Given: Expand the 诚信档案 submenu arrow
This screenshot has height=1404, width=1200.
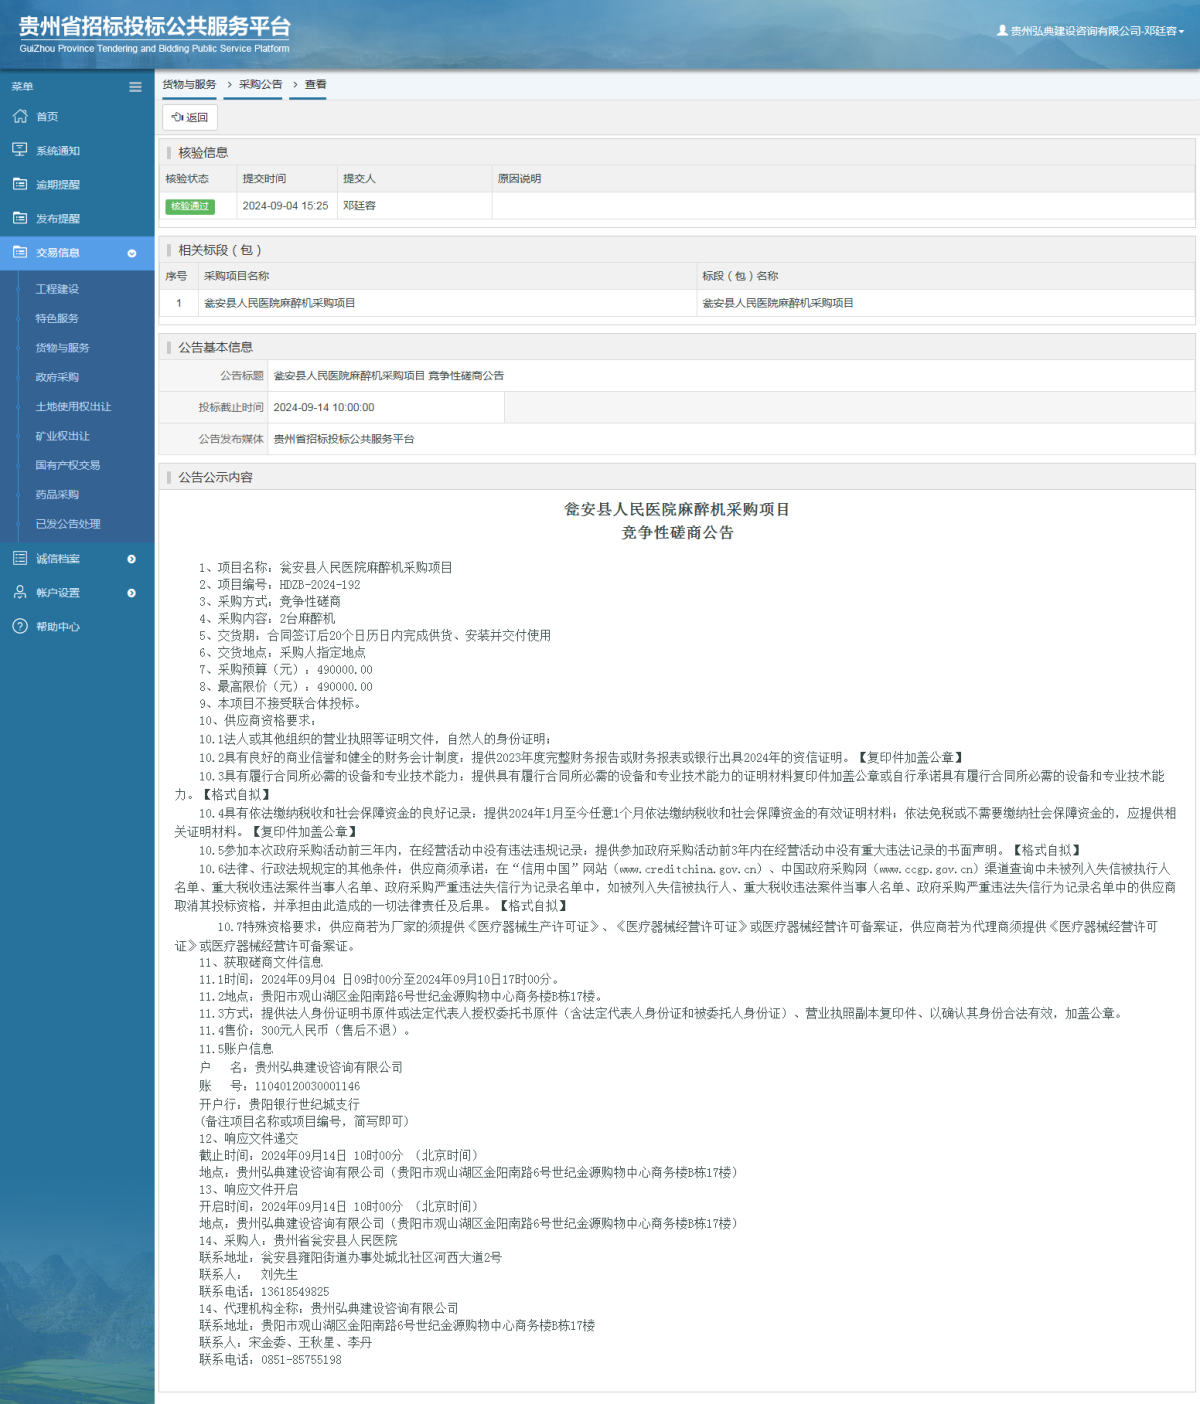Looking at the screenshot, I should tap(132, 559).
